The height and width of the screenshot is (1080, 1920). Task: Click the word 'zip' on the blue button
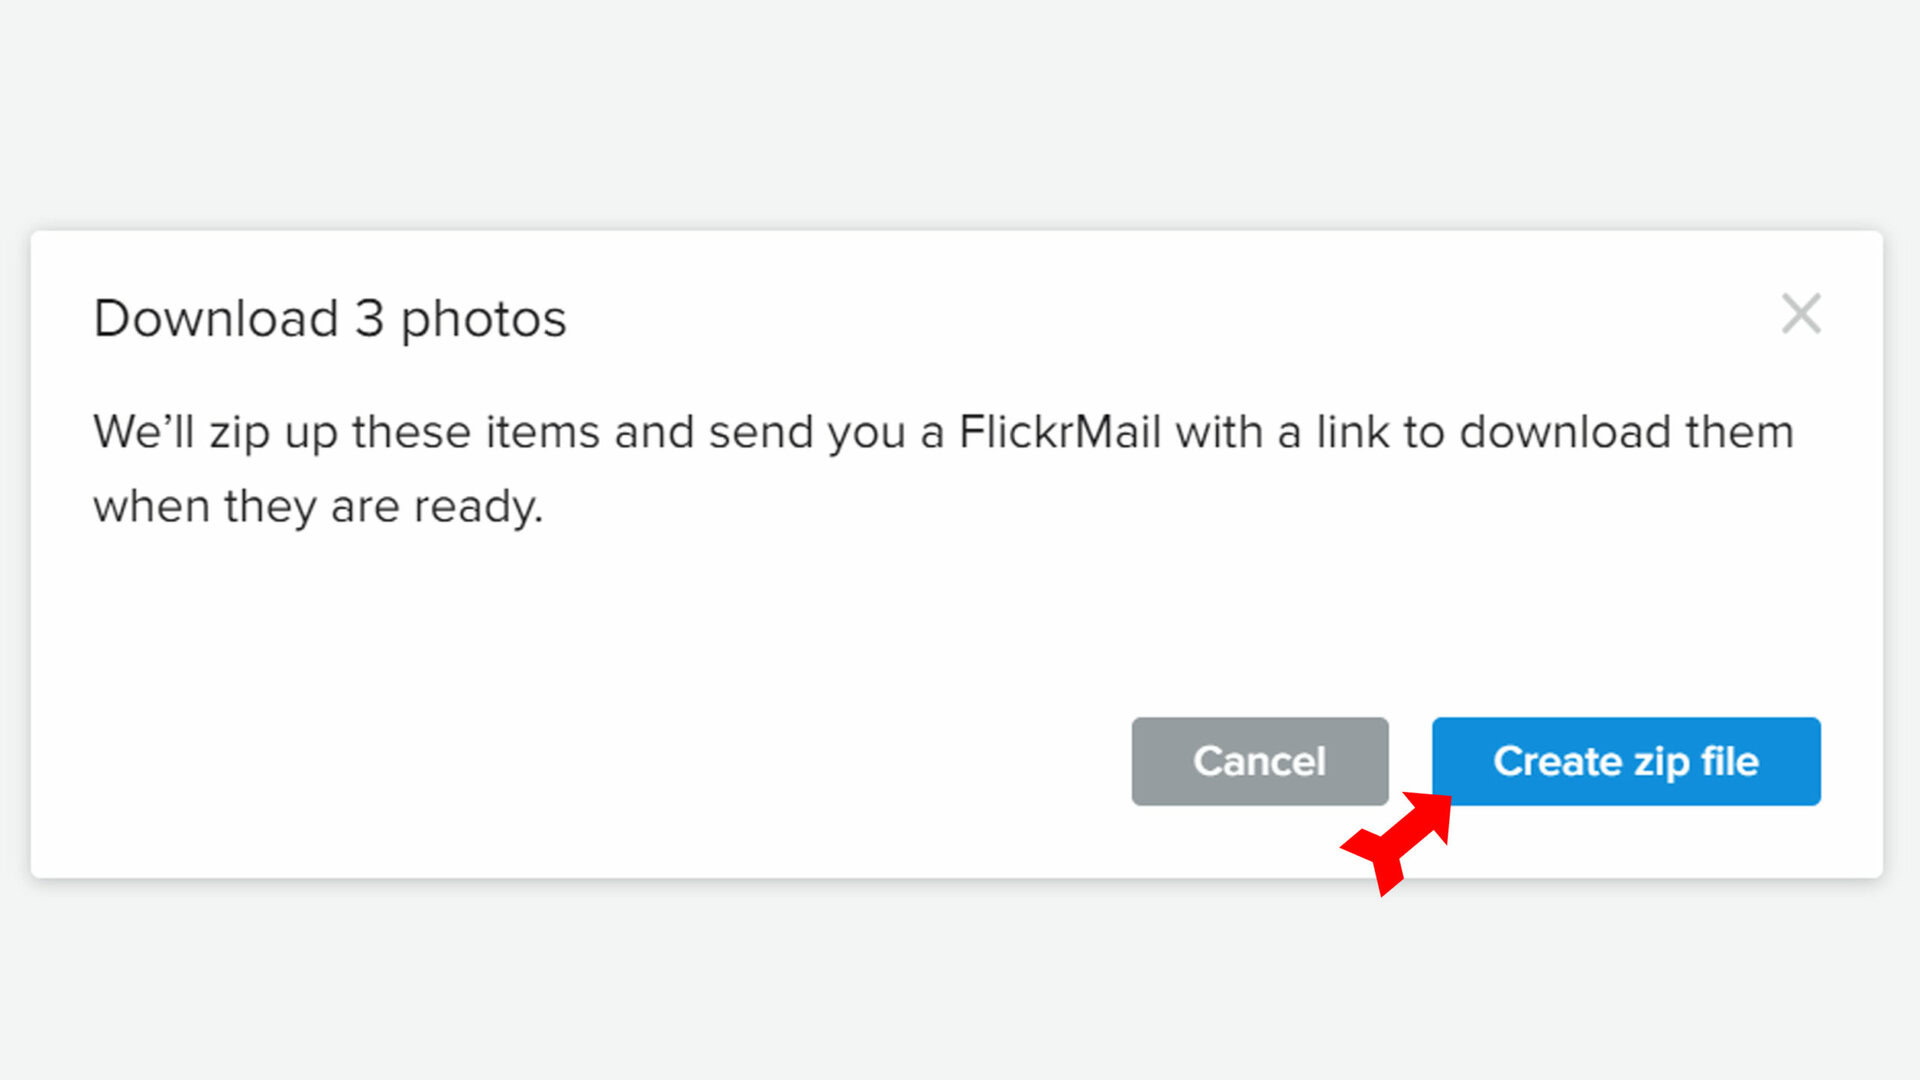[x=1661, y=762]
